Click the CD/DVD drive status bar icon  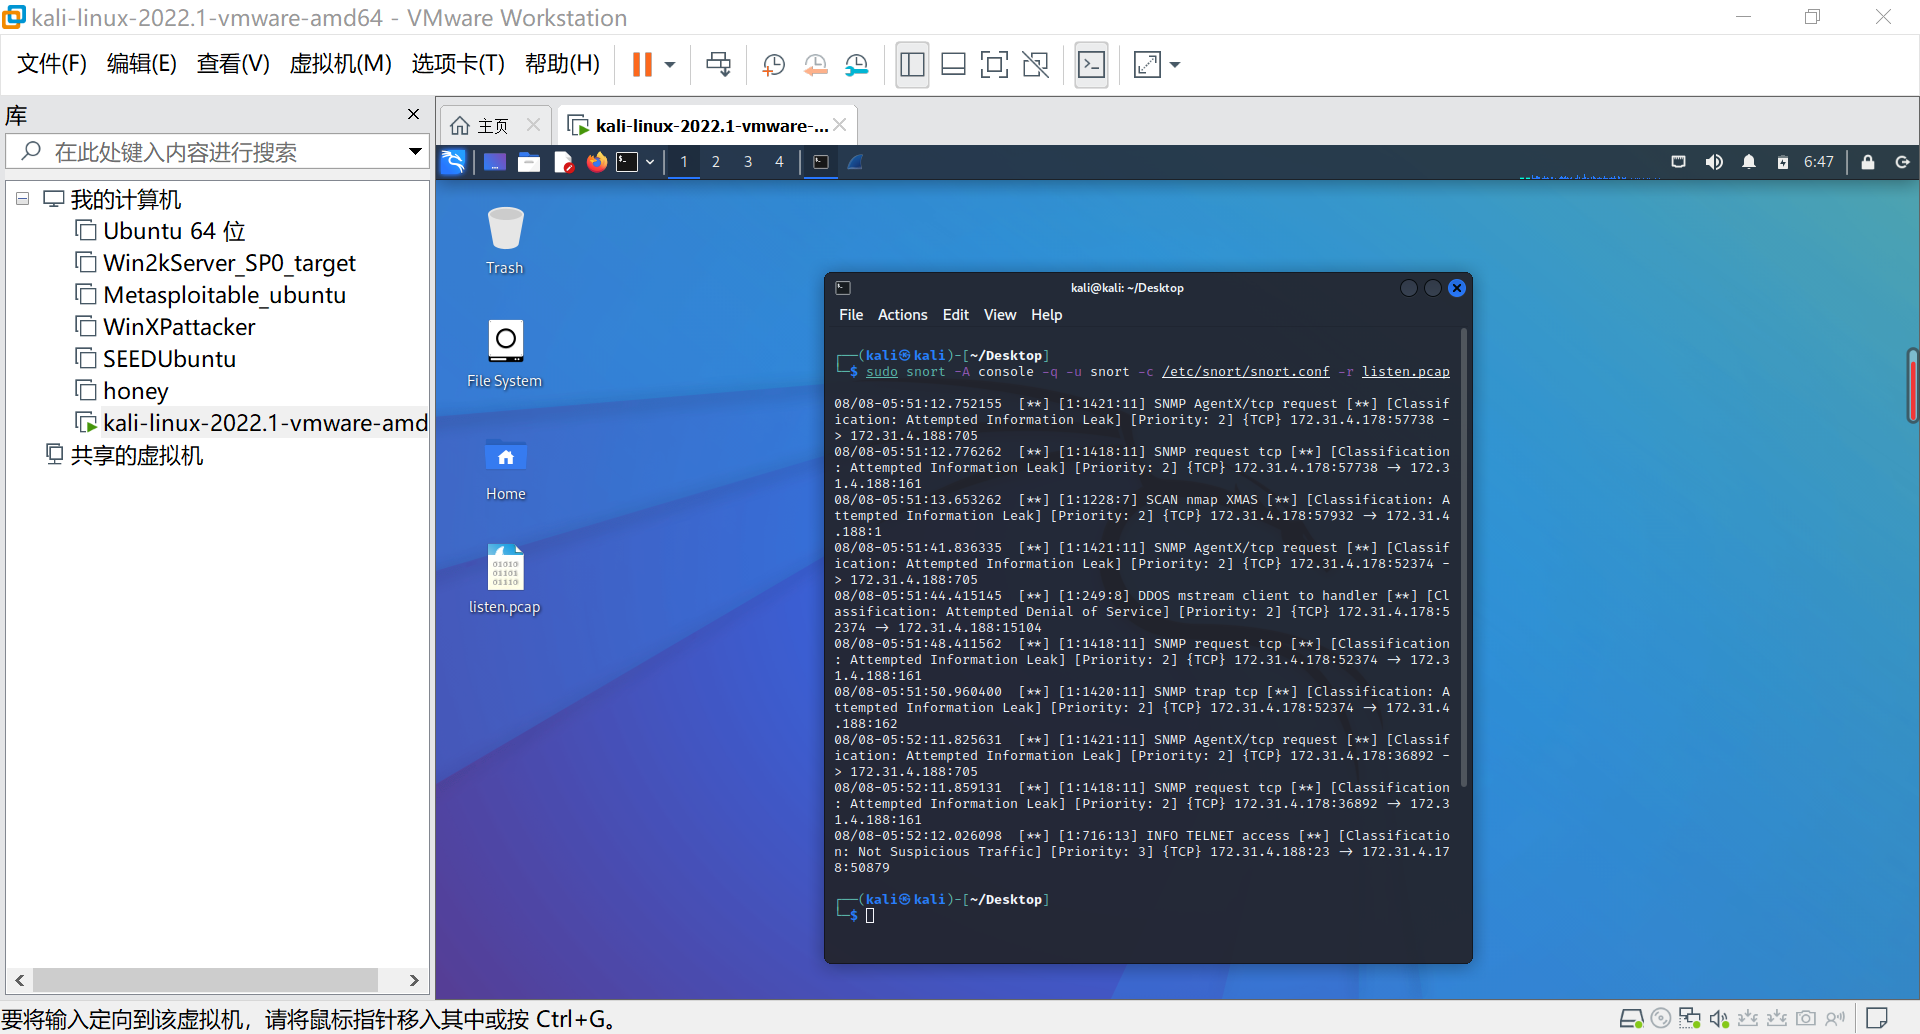coord(1661,1018)
